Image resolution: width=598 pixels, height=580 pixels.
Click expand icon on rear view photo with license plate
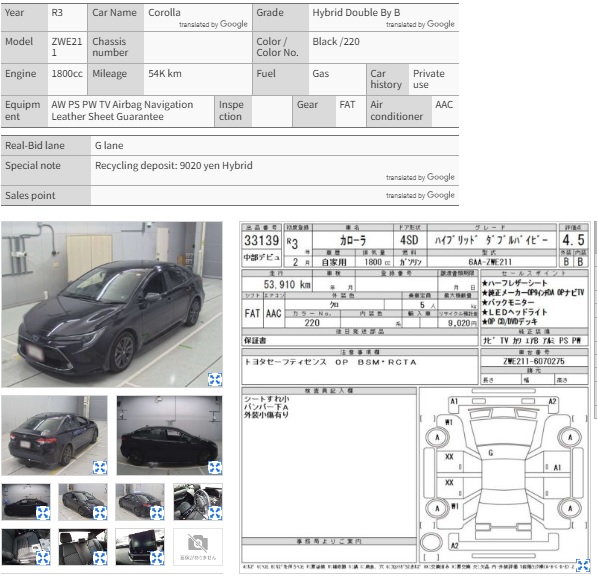click(100, 468)
